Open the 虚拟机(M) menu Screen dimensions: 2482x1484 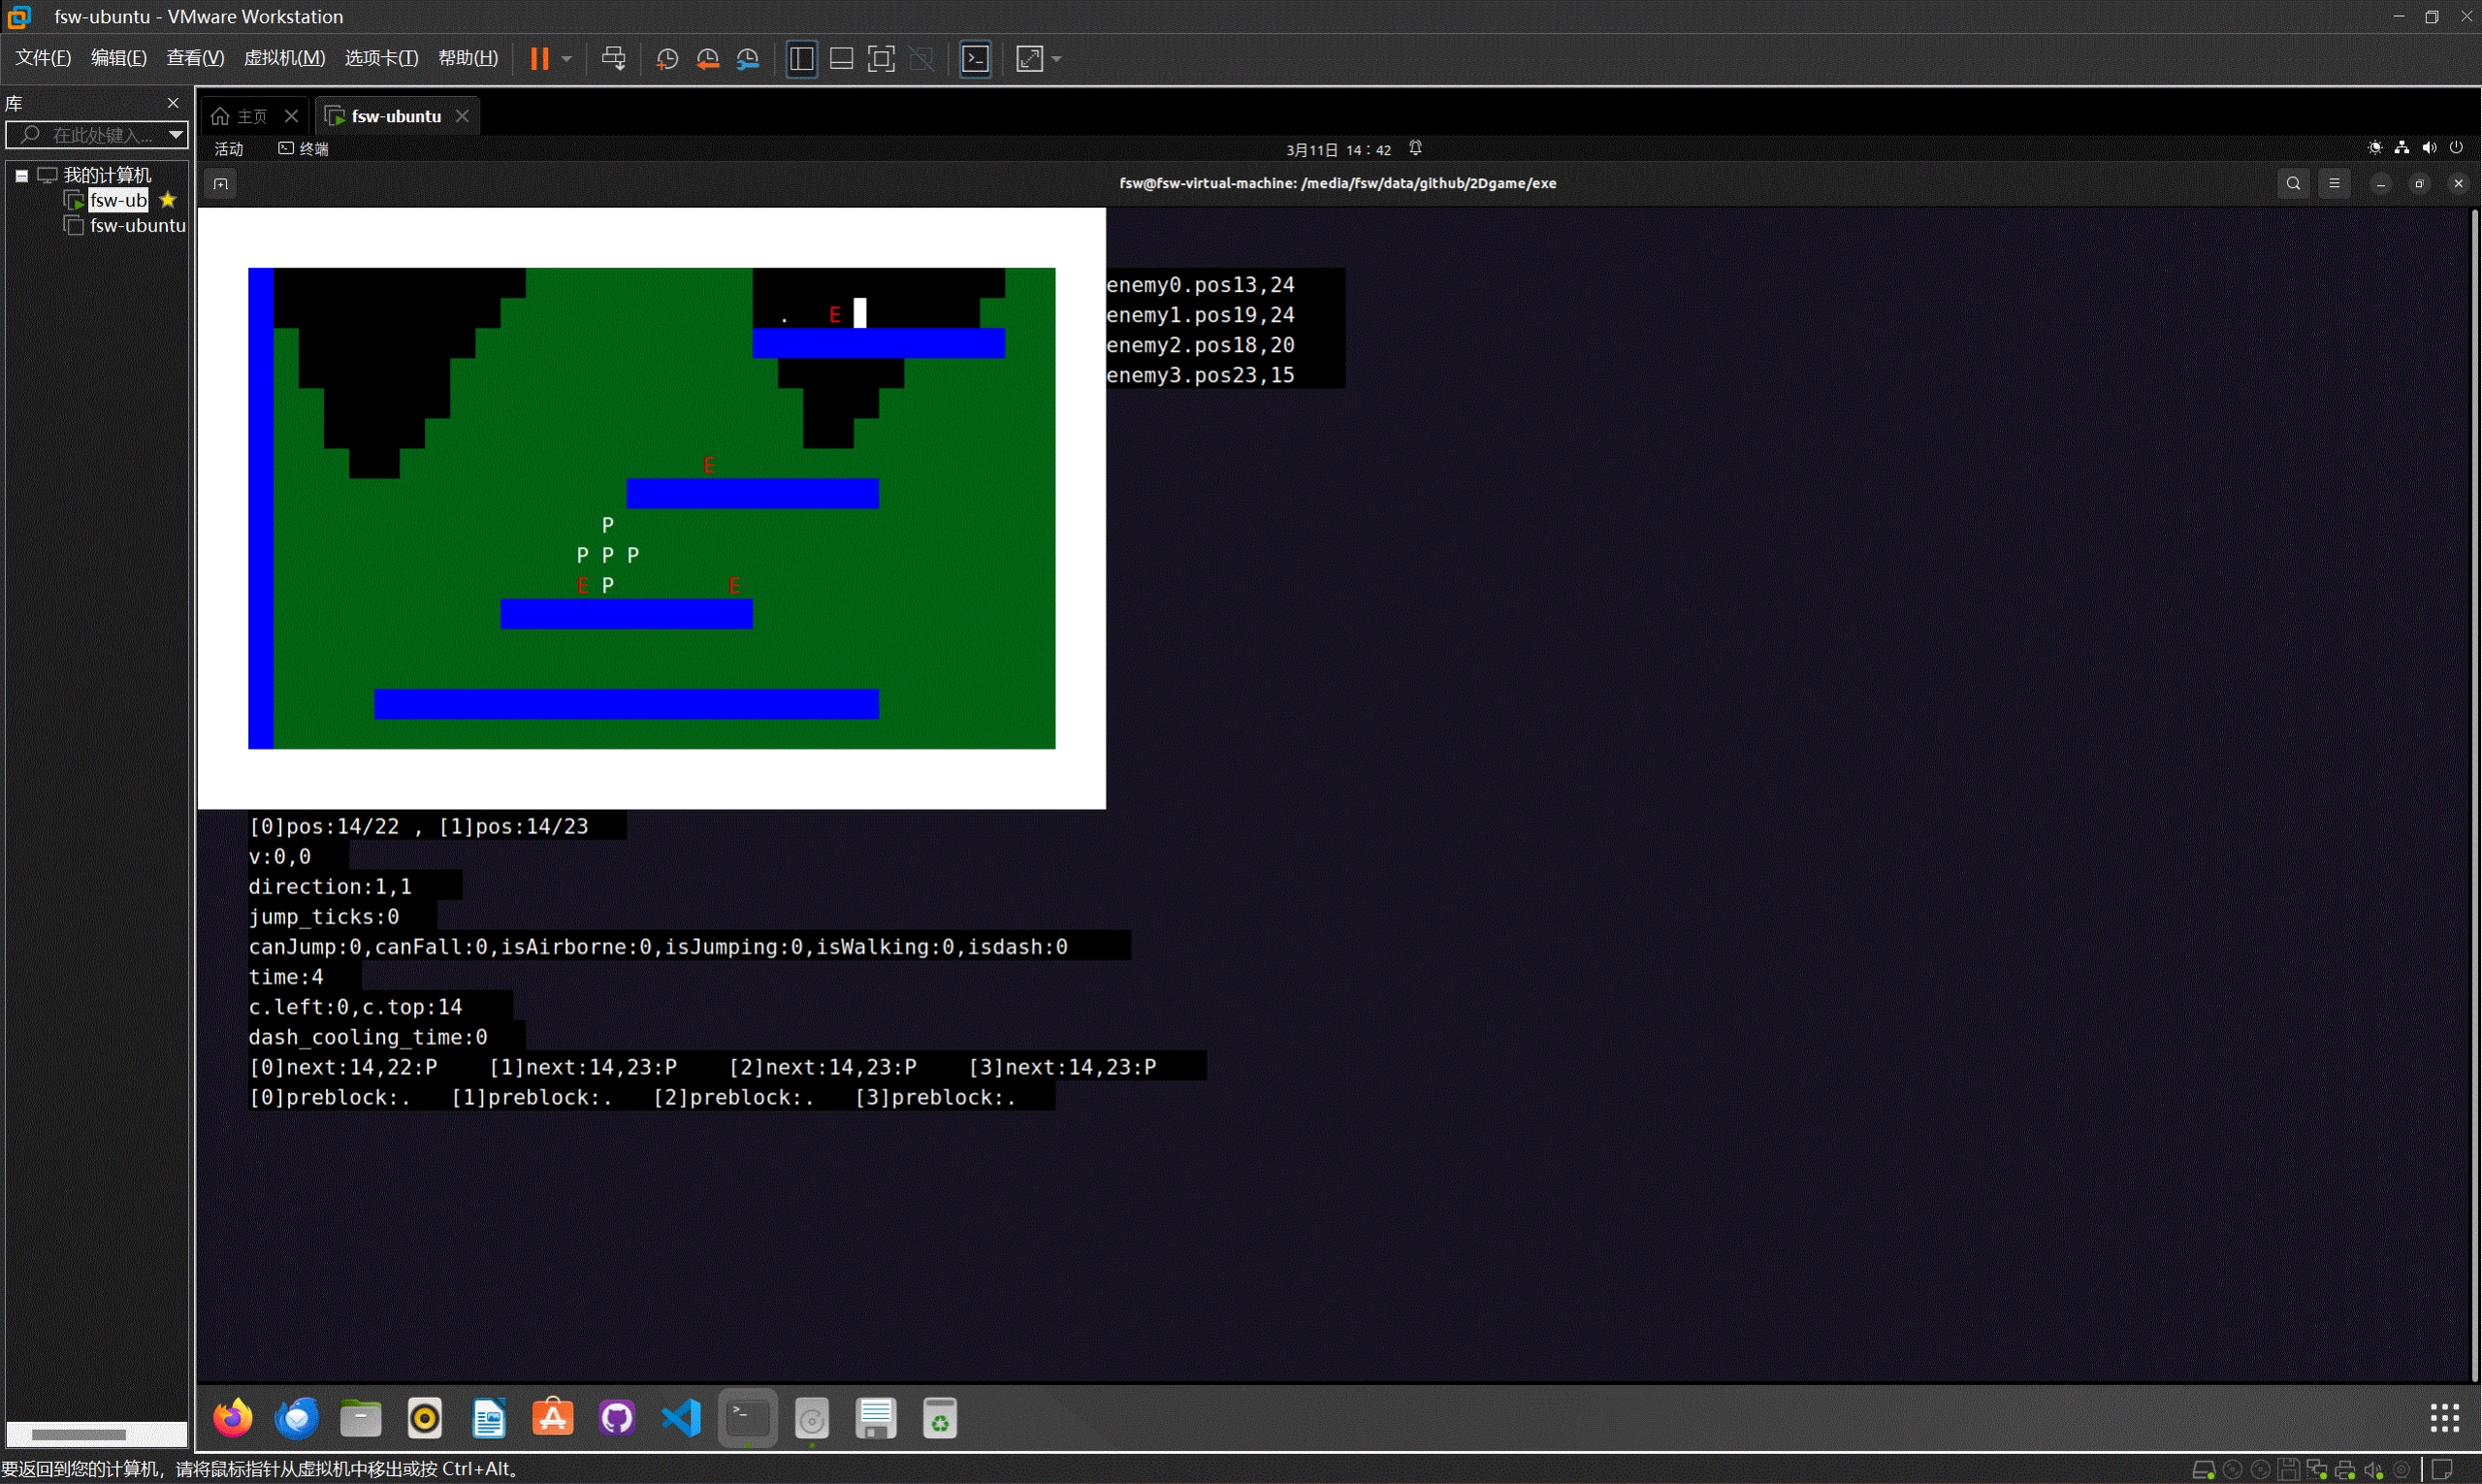(284, 58)
